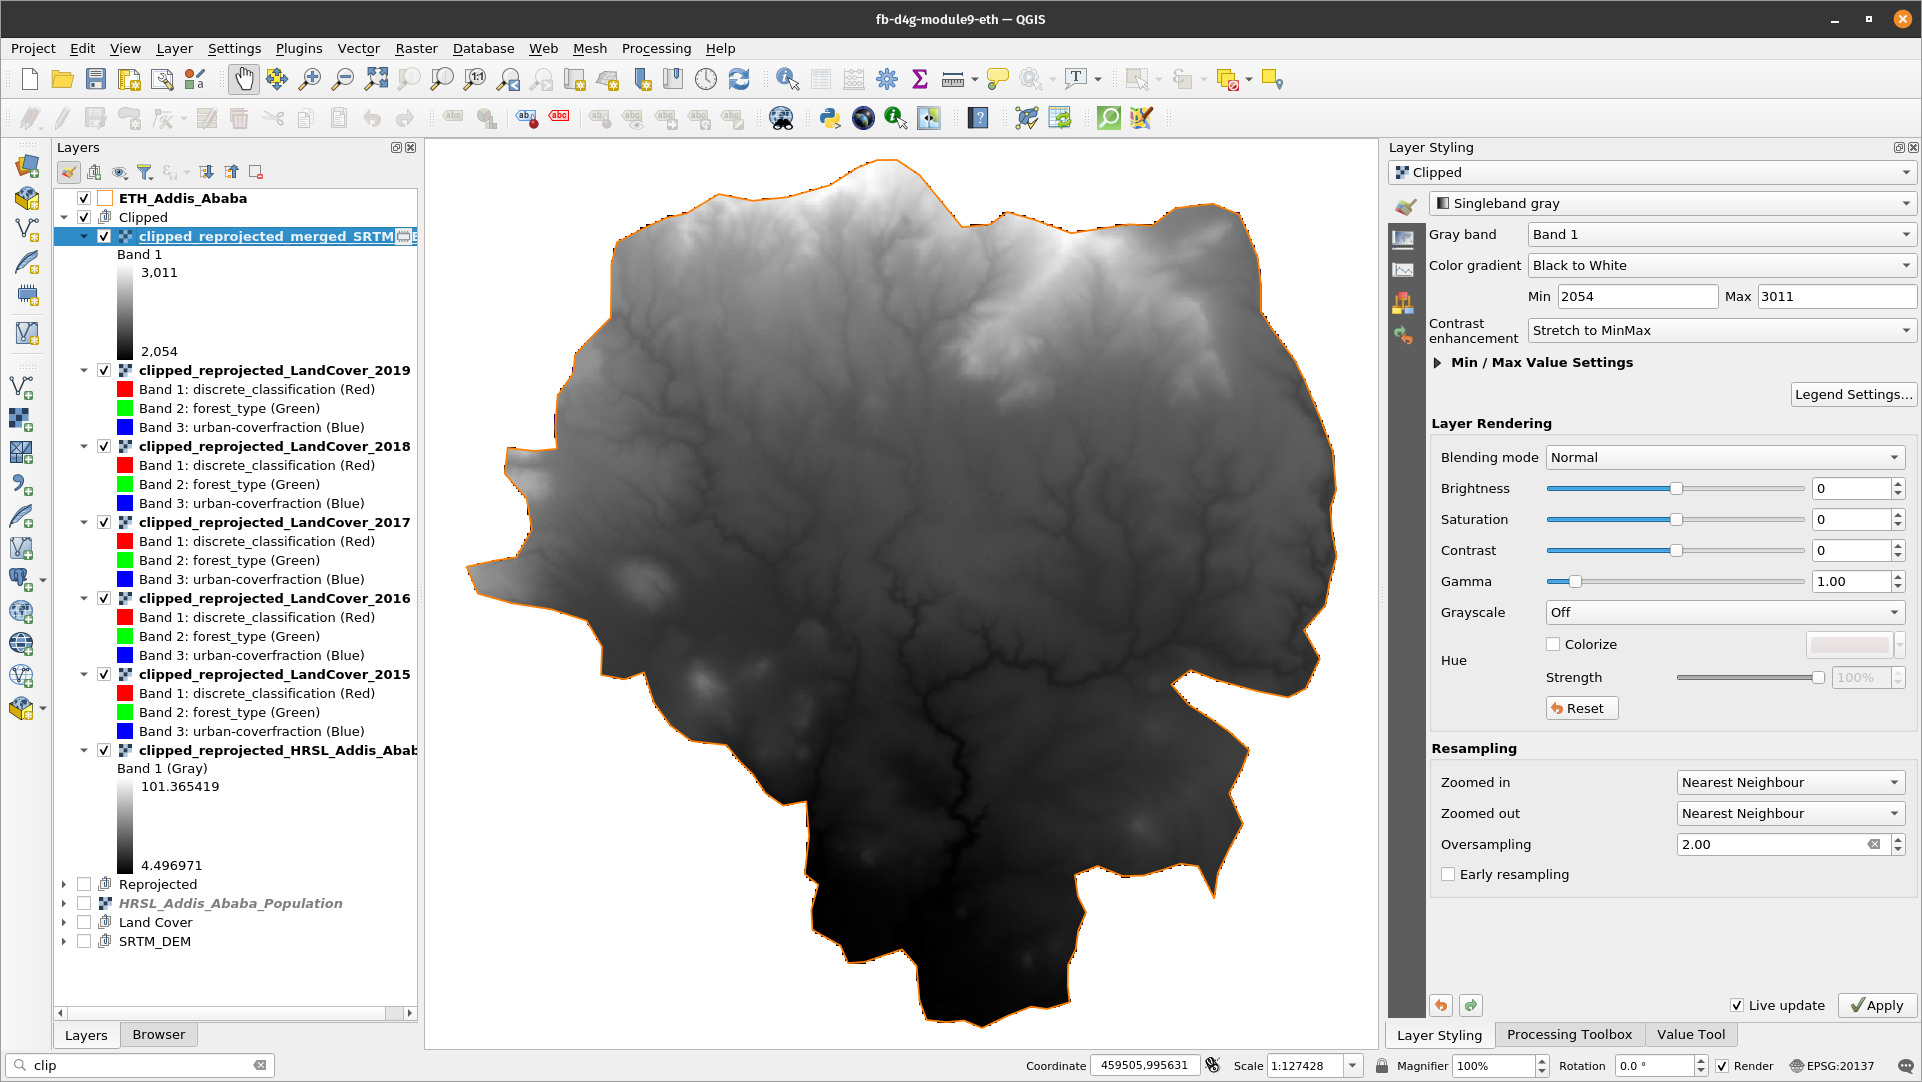
Task: Drag the Brightness slider in Layer Rendering
Action: click(x=1674, y=488)
